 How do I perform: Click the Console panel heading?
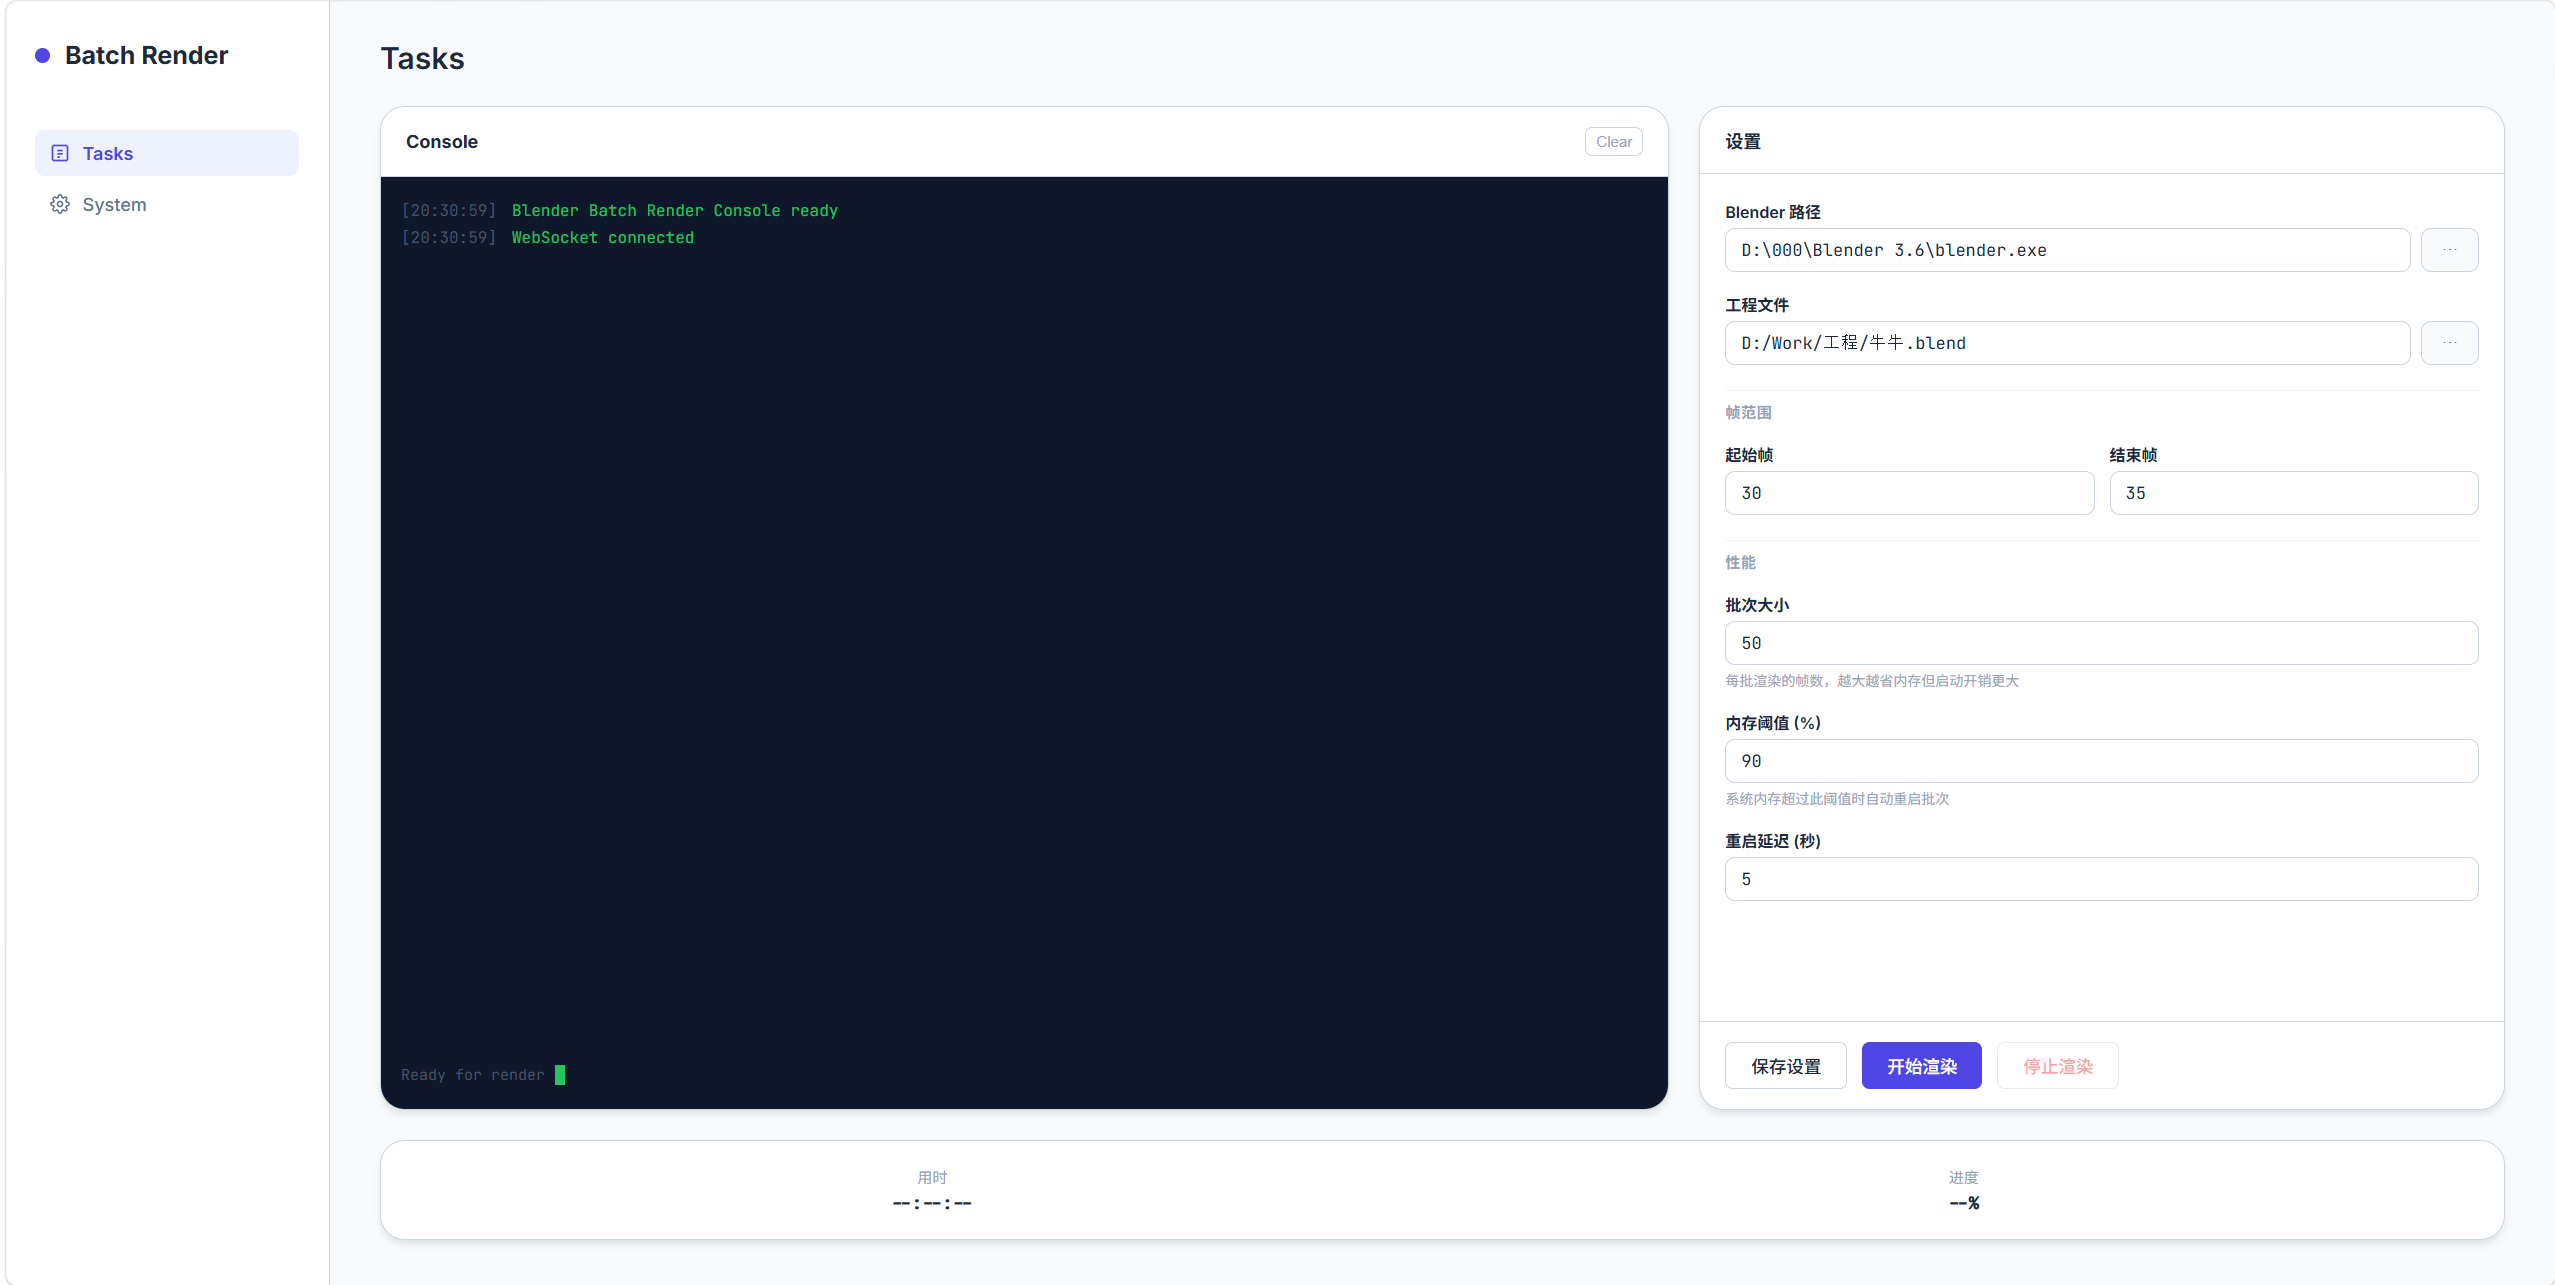(442, 142)
